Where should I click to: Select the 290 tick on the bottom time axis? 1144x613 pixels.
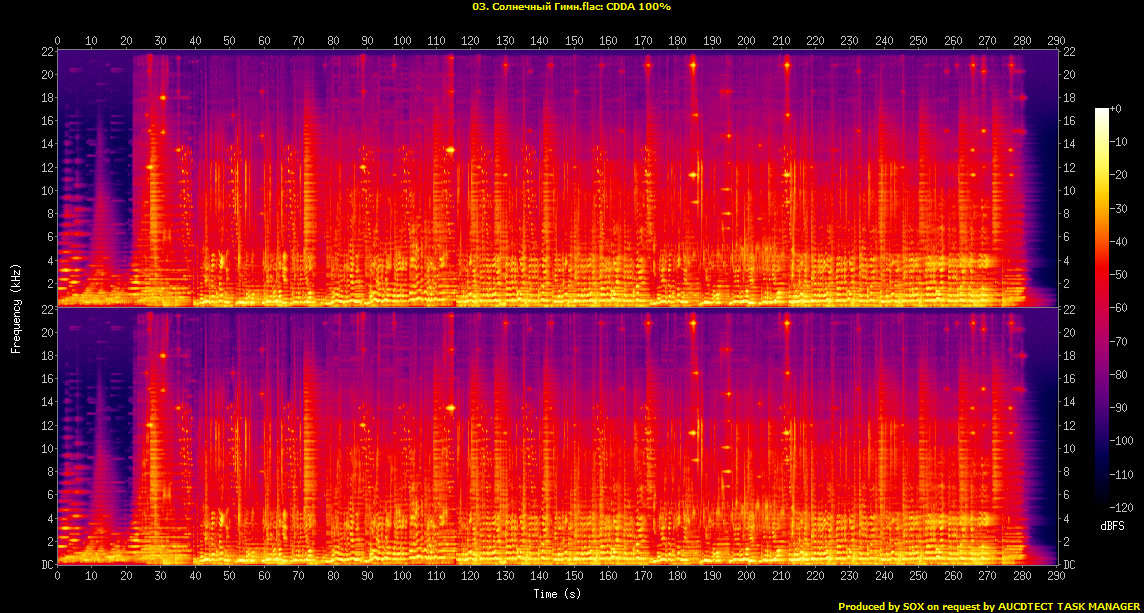[1056, 577]
